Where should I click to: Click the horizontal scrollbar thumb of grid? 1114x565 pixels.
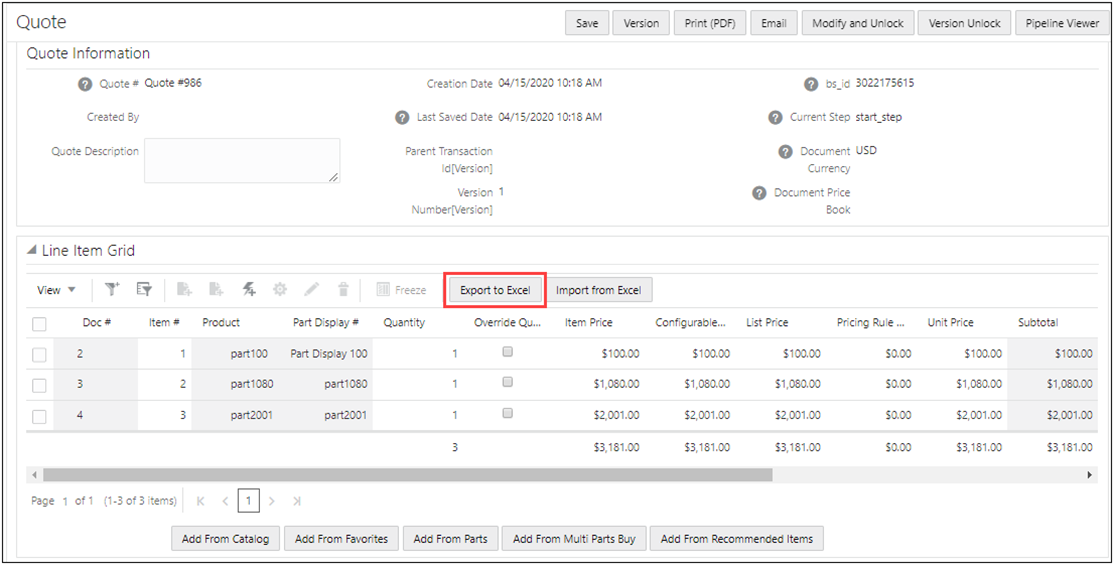(407, 475)
